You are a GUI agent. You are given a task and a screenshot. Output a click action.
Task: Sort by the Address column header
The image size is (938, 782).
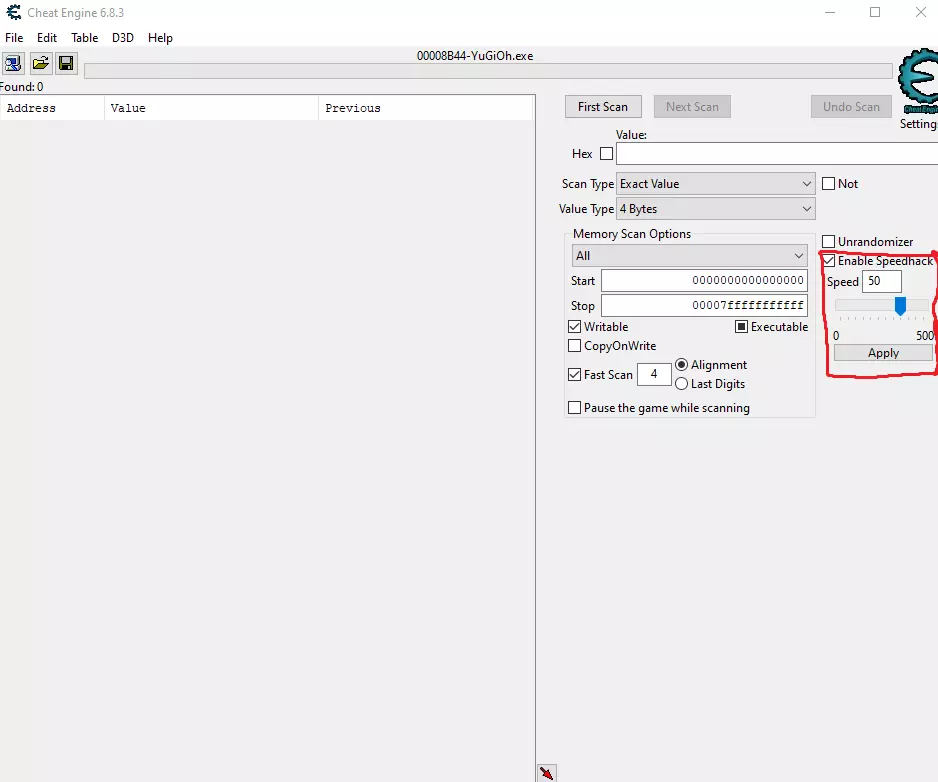click(x=53, y=108)
